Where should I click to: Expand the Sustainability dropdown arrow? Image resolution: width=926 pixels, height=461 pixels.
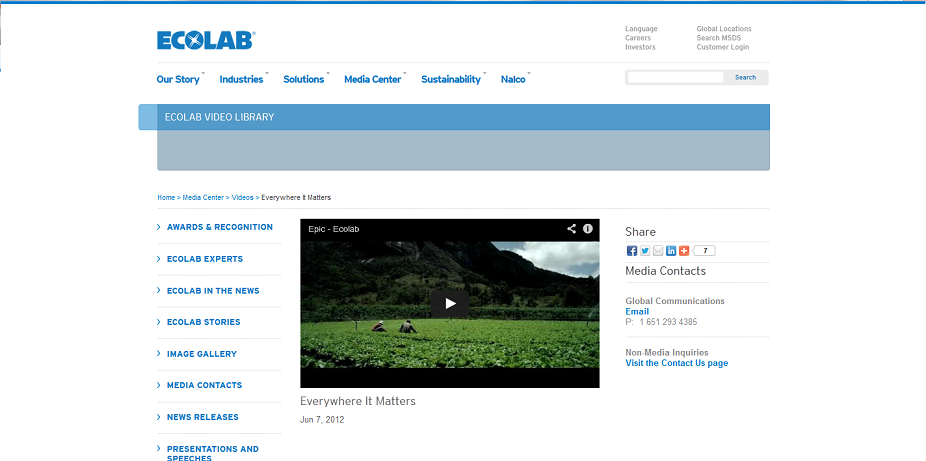tap(485, 73)
